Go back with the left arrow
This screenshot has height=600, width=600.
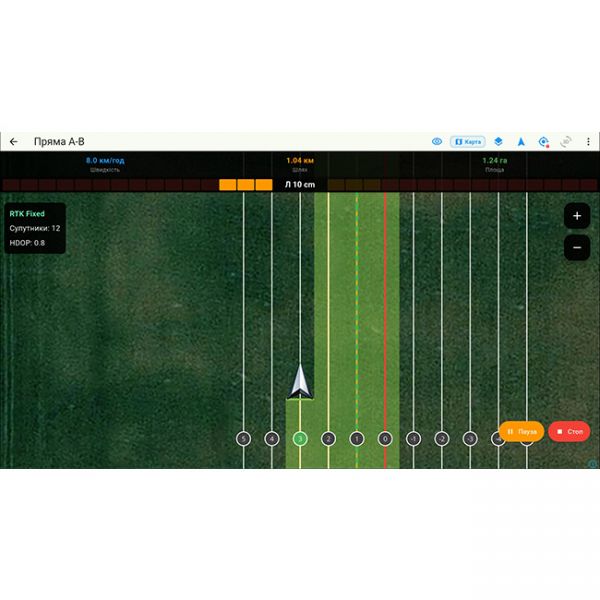(14, 142)
